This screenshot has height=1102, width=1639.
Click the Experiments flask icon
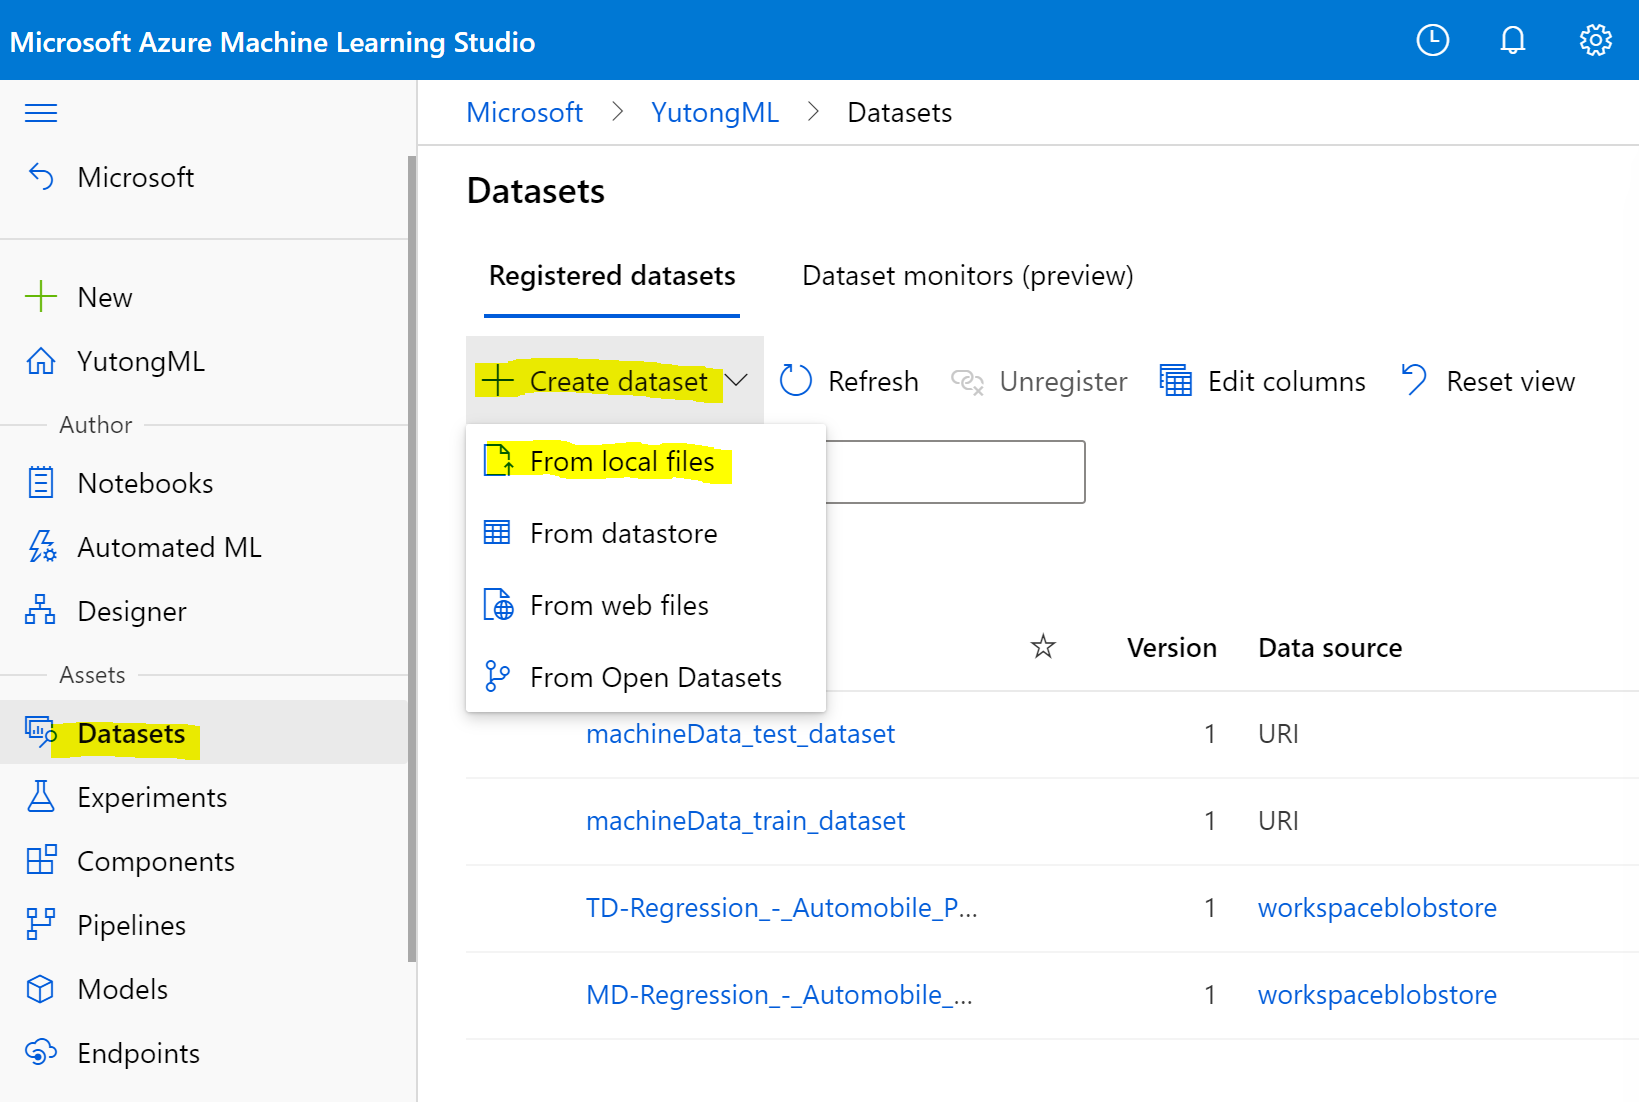point(41,797)
